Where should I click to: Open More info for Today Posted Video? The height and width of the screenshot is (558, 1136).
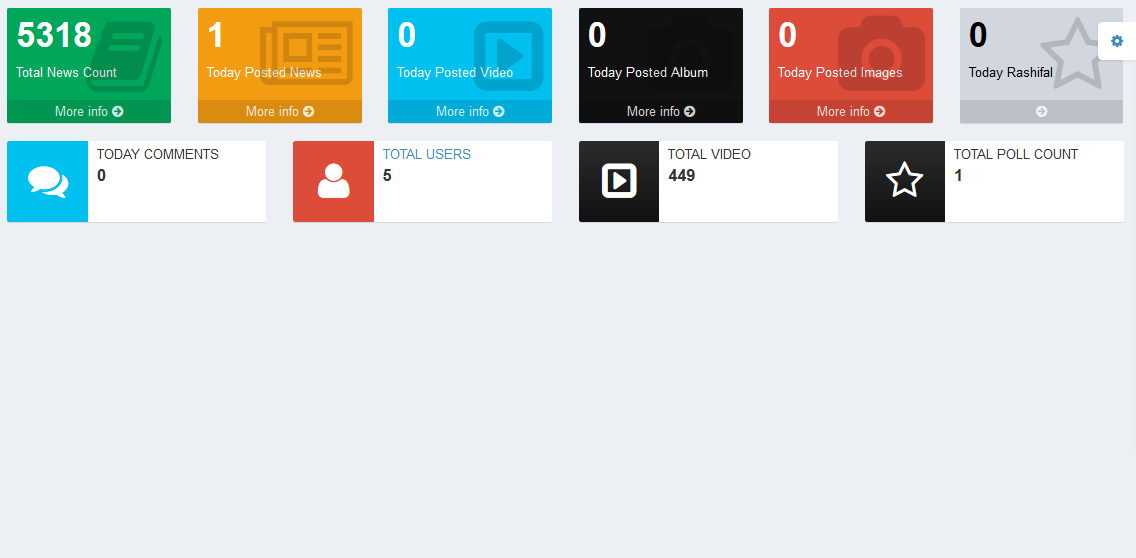click(x=470, y=112)
